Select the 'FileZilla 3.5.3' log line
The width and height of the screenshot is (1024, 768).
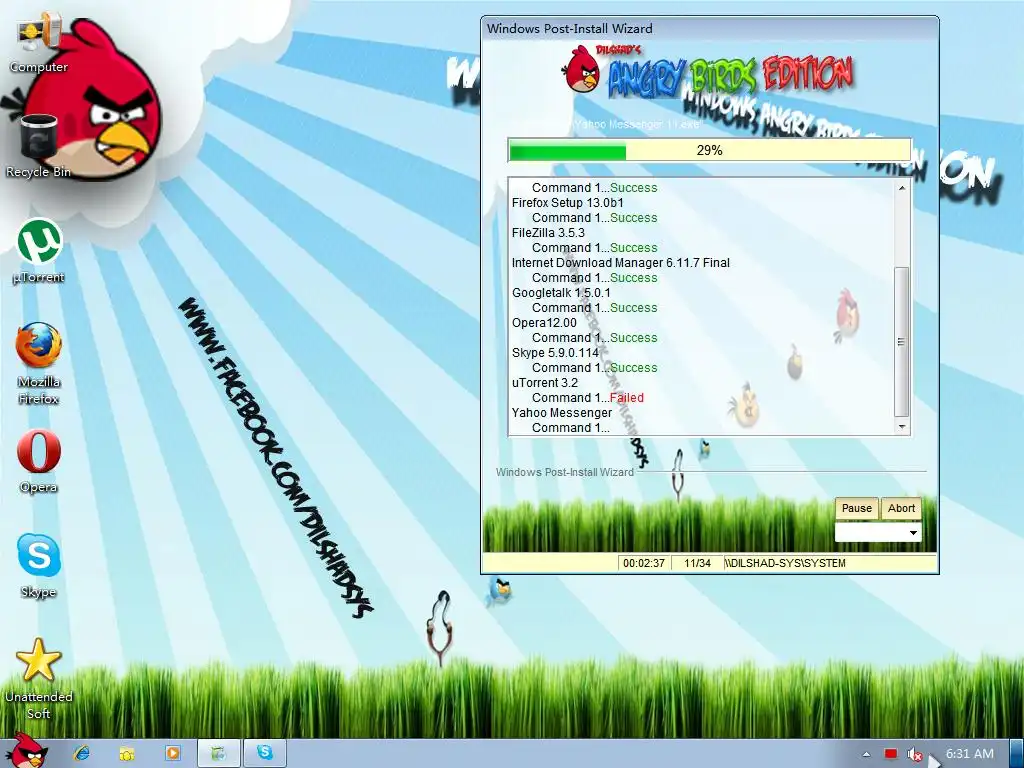(548, 232)
